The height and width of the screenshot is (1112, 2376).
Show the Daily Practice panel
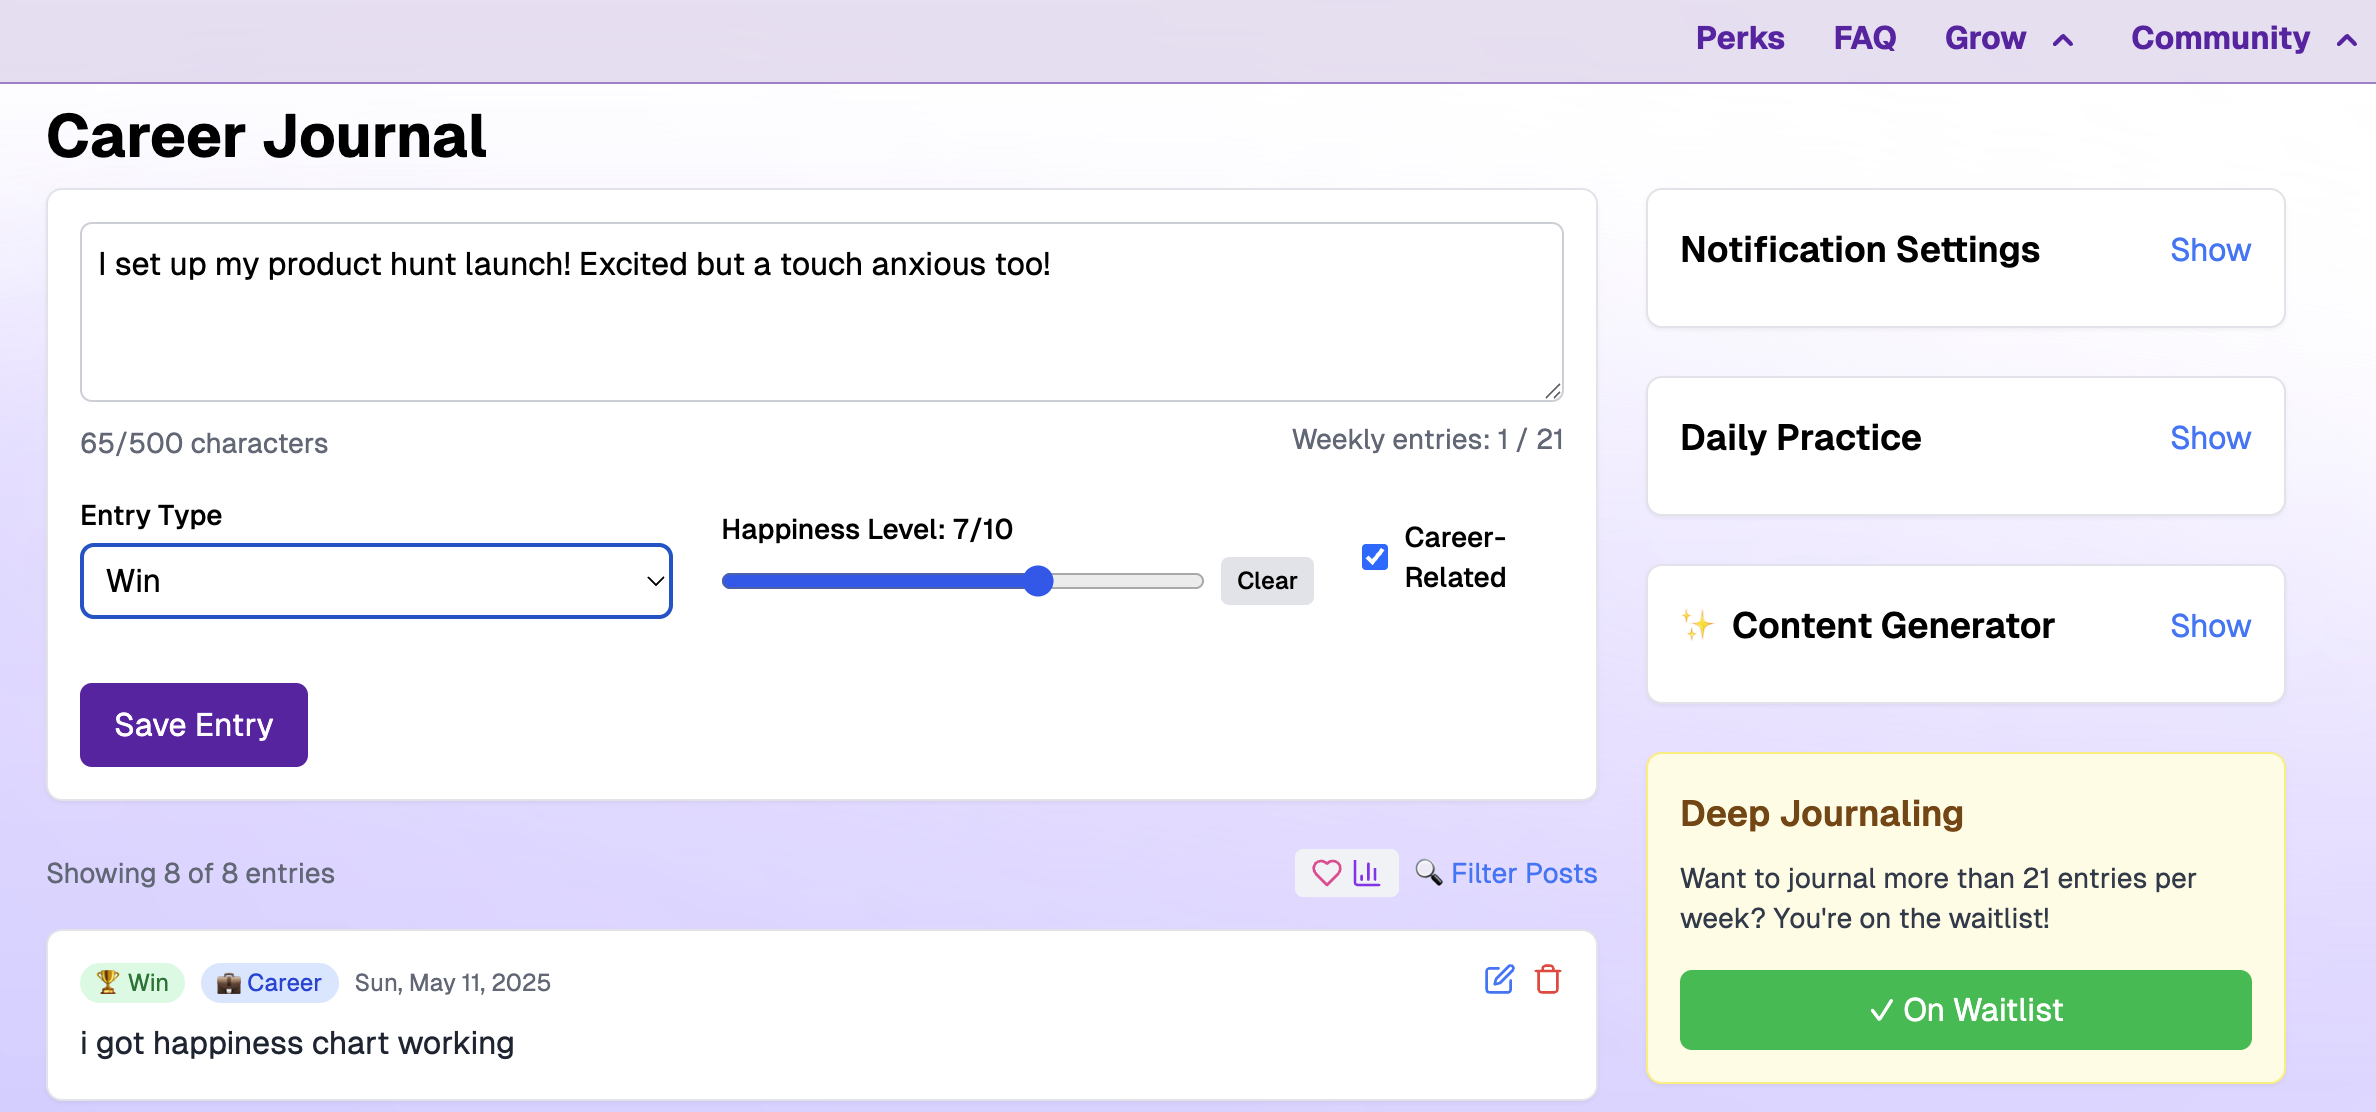[2209, 438]
